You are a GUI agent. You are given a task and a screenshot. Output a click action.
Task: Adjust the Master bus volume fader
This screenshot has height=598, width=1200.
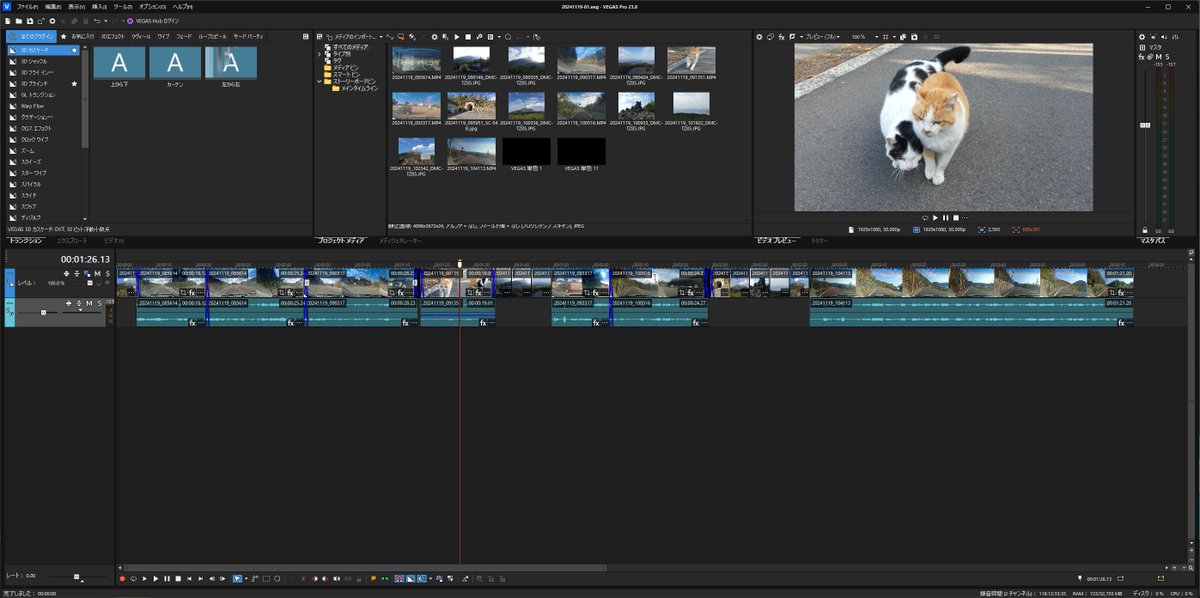click(x=1145, y=126)
